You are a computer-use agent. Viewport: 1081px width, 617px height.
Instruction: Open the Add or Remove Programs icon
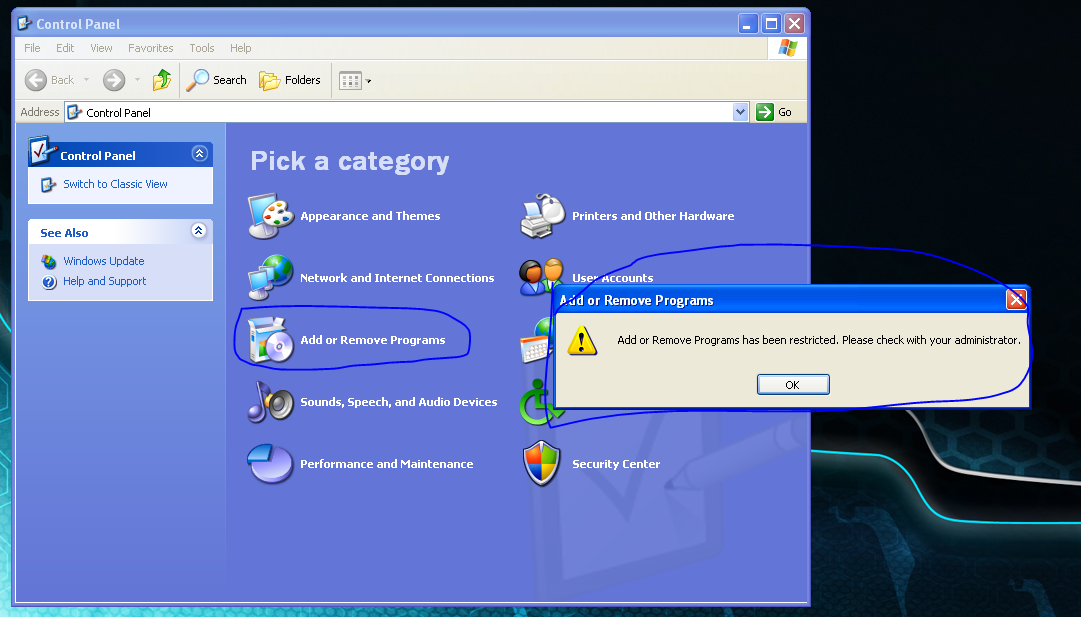(271, 339)
